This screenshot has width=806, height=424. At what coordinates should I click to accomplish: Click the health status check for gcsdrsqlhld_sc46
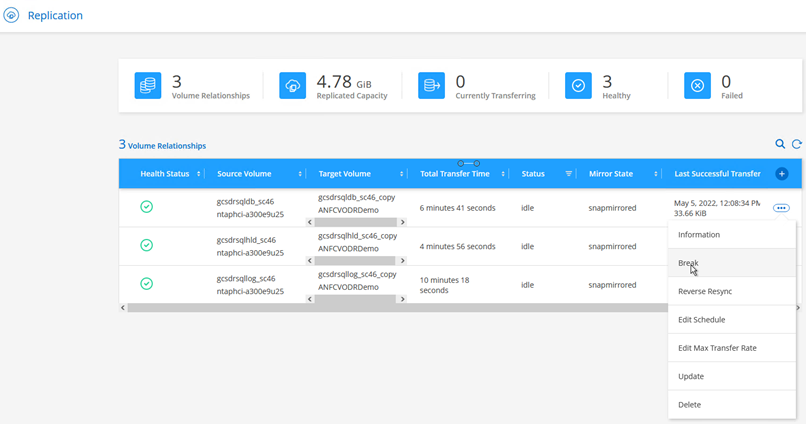coord(146,245)
